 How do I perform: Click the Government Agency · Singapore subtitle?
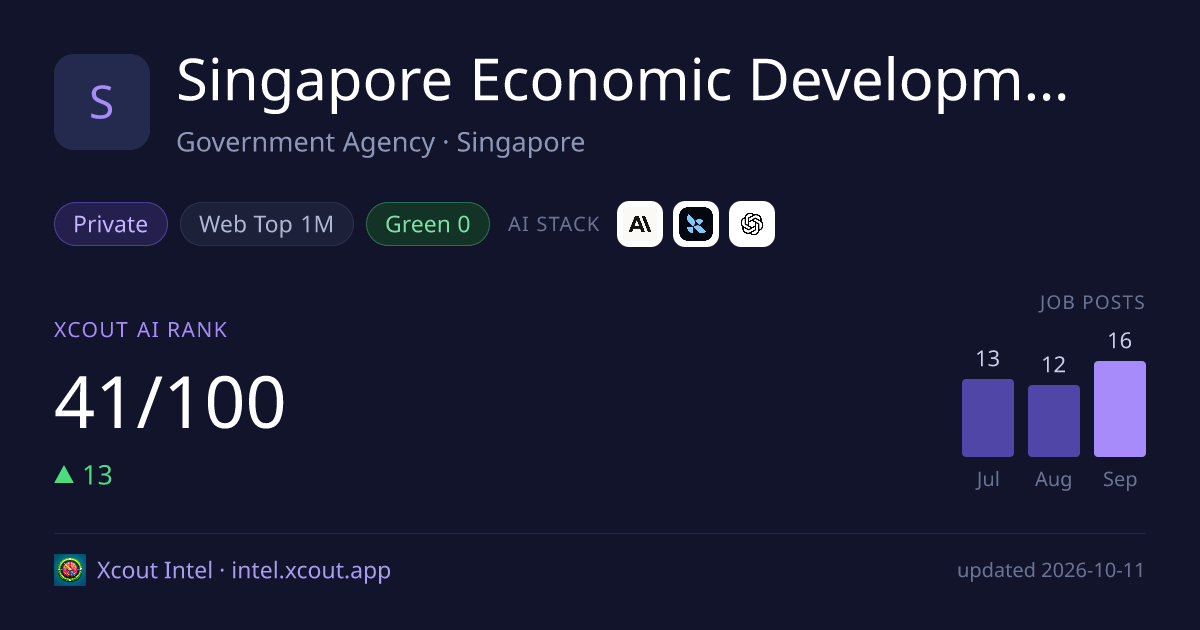(x=381, y=142)
